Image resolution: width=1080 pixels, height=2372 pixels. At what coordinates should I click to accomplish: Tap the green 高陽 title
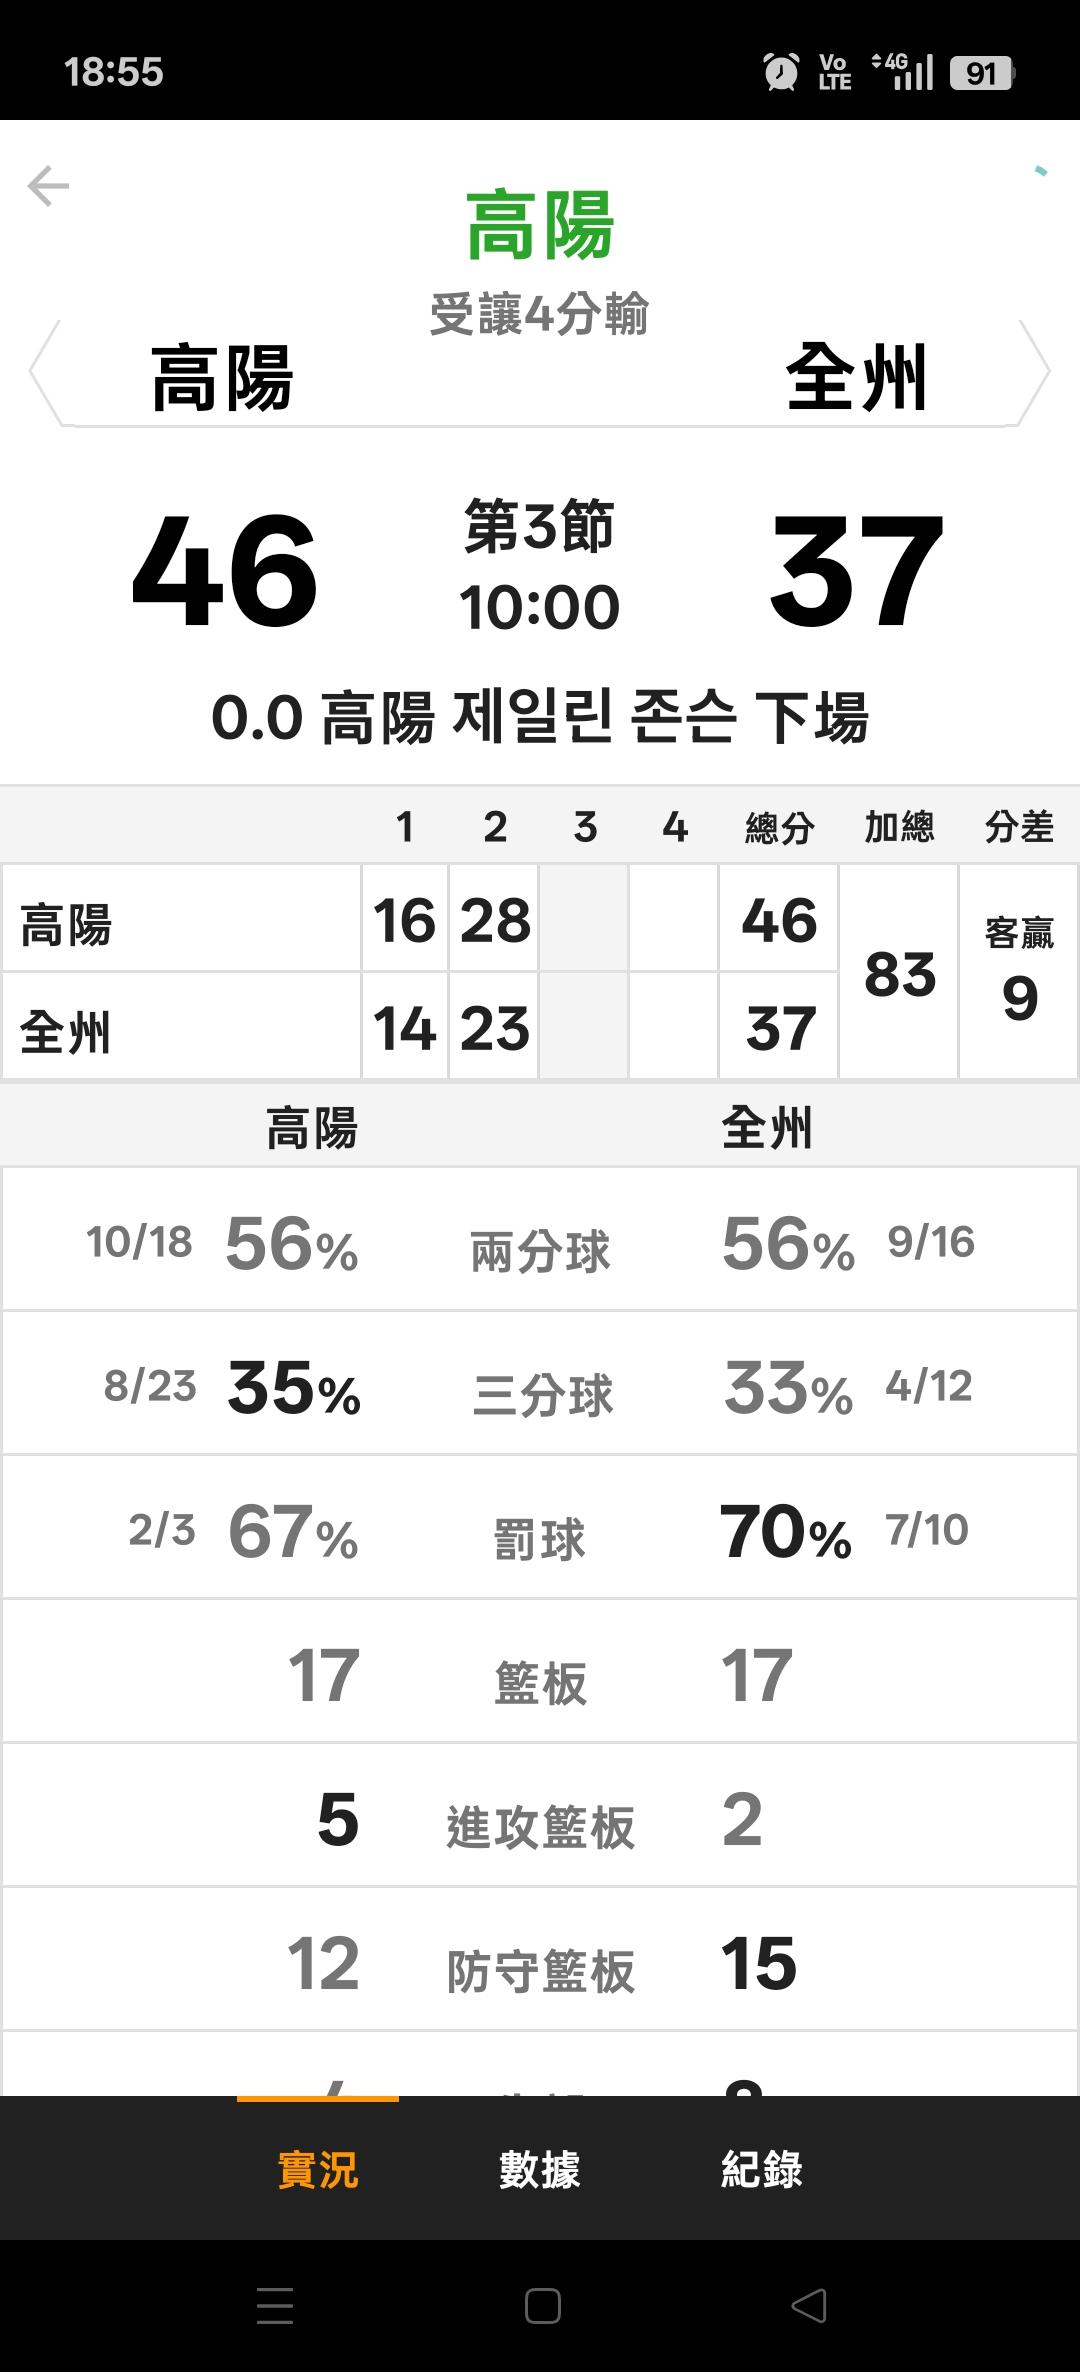(x=540, y=226)
